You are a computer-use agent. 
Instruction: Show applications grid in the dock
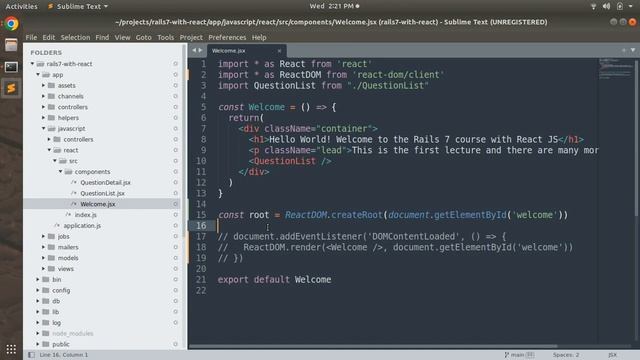tap(11, 349)
